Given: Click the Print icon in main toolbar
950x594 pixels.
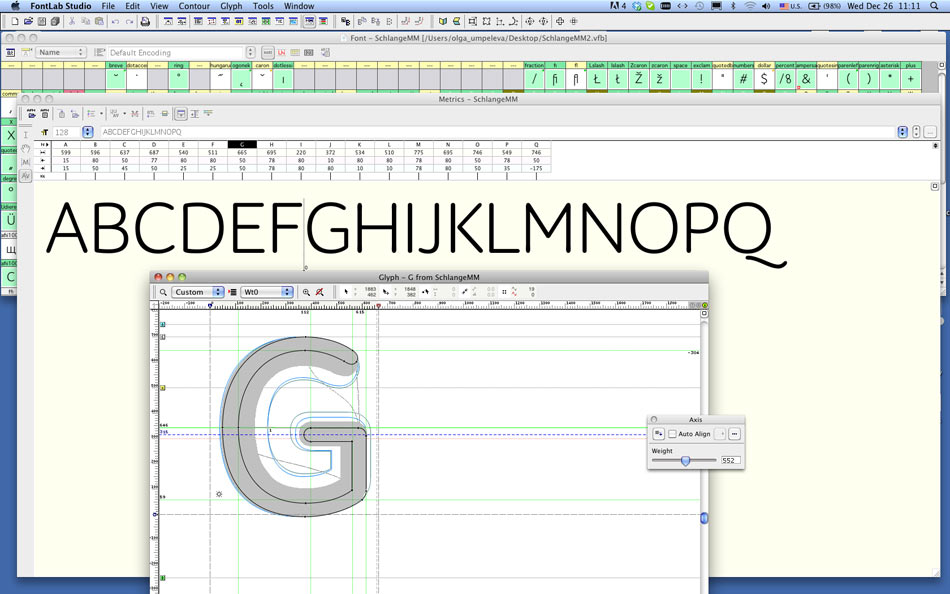Looking at the screenshot, I should (145, 21).
